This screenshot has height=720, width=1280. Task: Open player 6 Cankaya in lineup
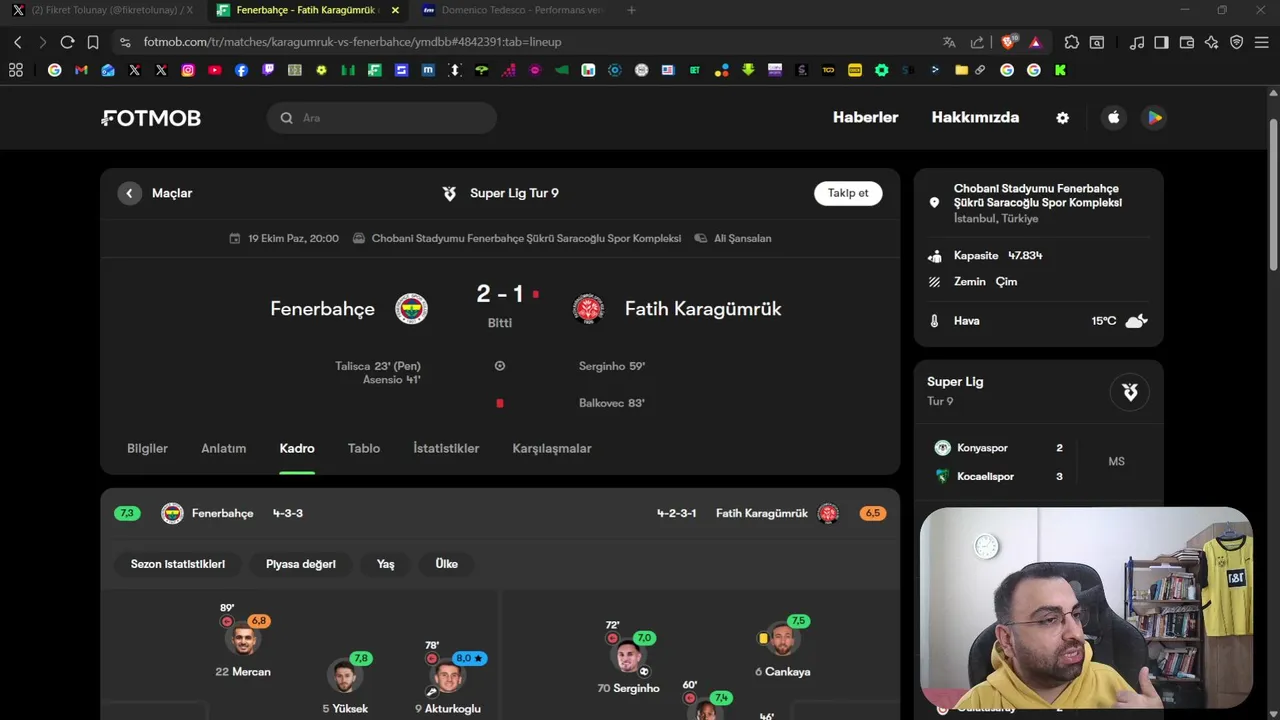click(783, 645)
